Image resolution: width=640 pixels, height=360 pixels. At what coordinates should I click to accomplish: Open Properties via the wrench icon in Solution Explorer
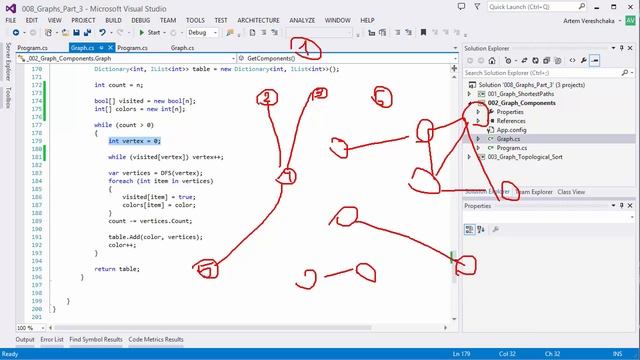click(x=584, y=60)
